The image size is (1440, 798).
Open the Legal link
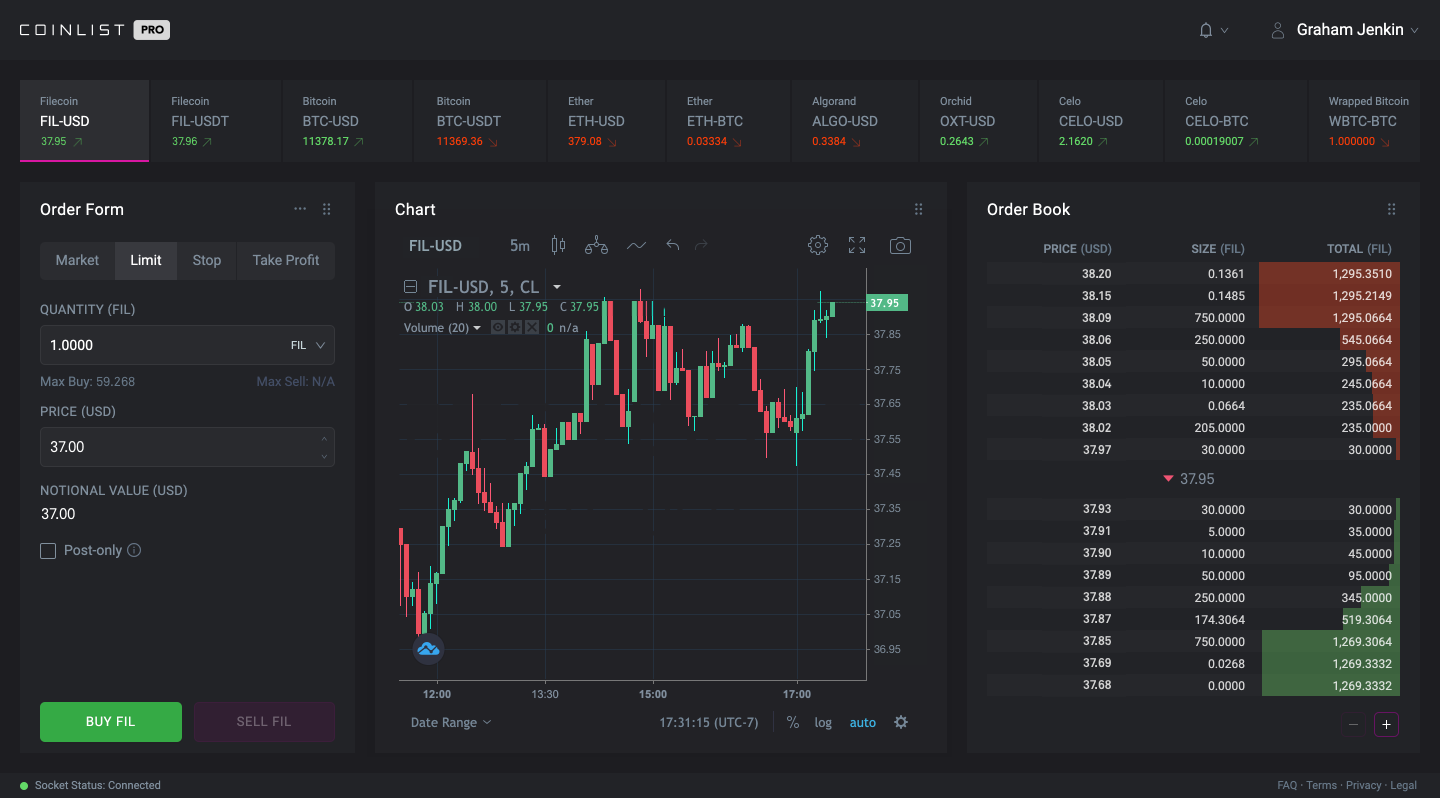click(1404, 785)
